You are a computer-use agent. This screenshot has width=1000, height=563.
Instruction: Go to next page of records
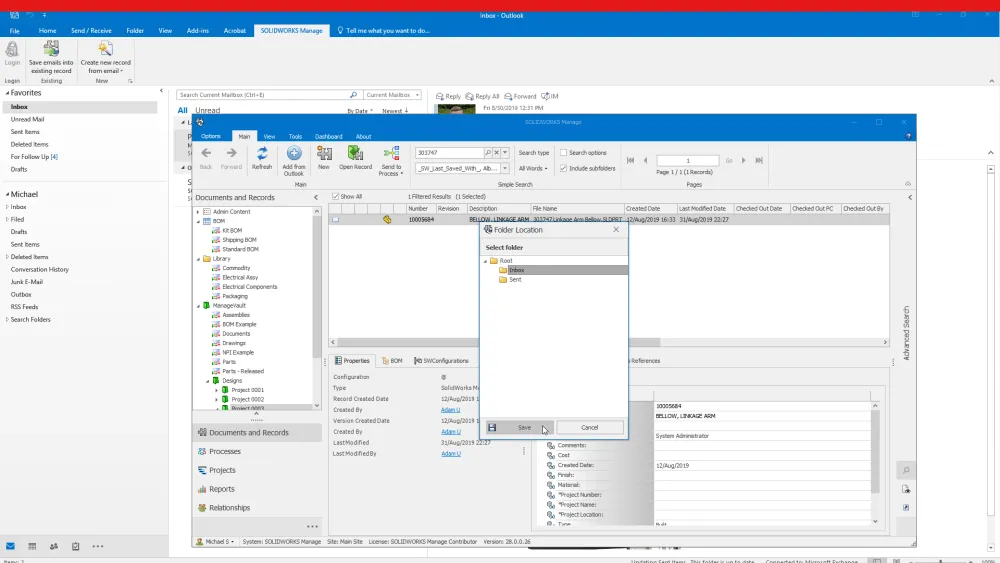744,161
